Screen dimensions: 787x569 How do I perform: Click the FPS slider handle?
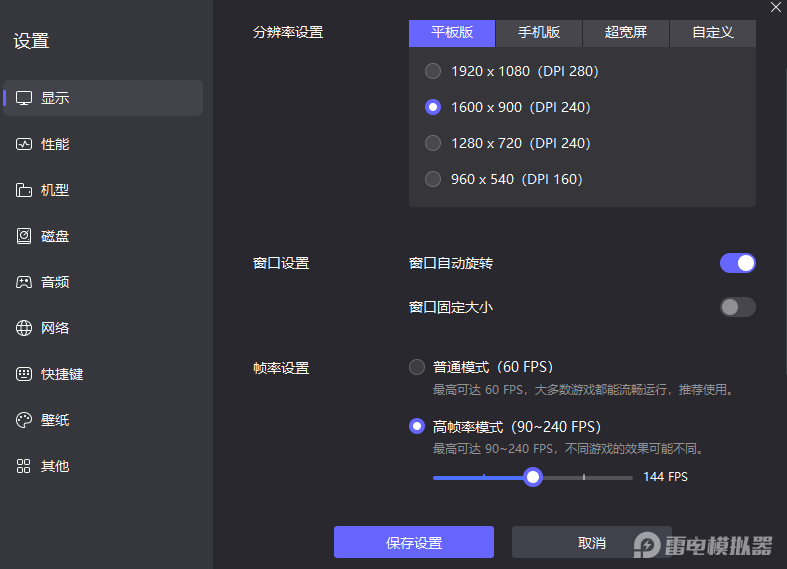[x=533, y=477]
